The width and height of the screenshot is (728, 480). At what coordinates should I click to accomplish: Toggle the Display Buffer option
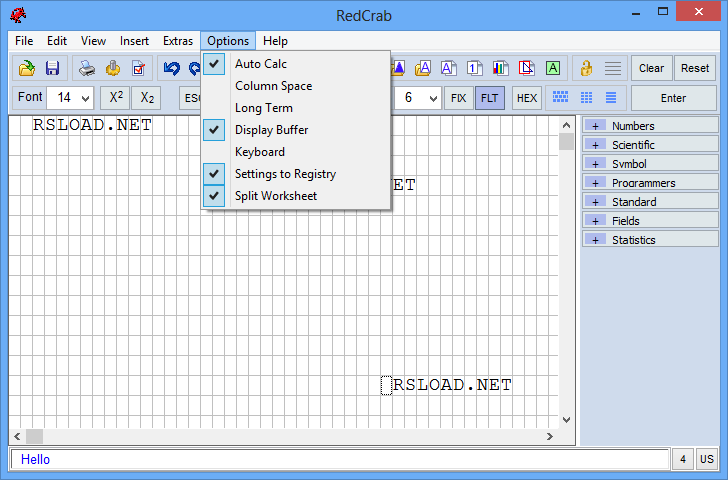pos(296,130)
